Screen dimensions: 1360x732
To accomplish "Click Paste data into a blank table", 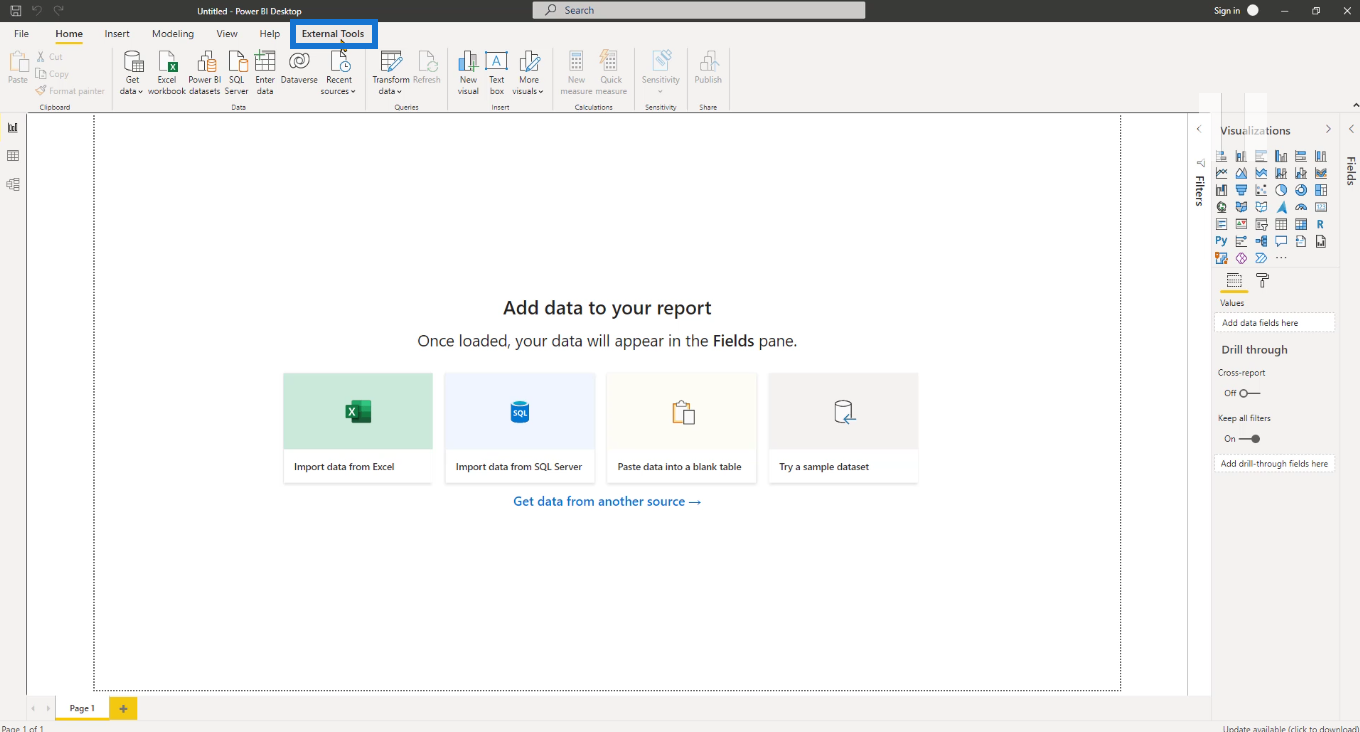I will (x=681, y=428).
